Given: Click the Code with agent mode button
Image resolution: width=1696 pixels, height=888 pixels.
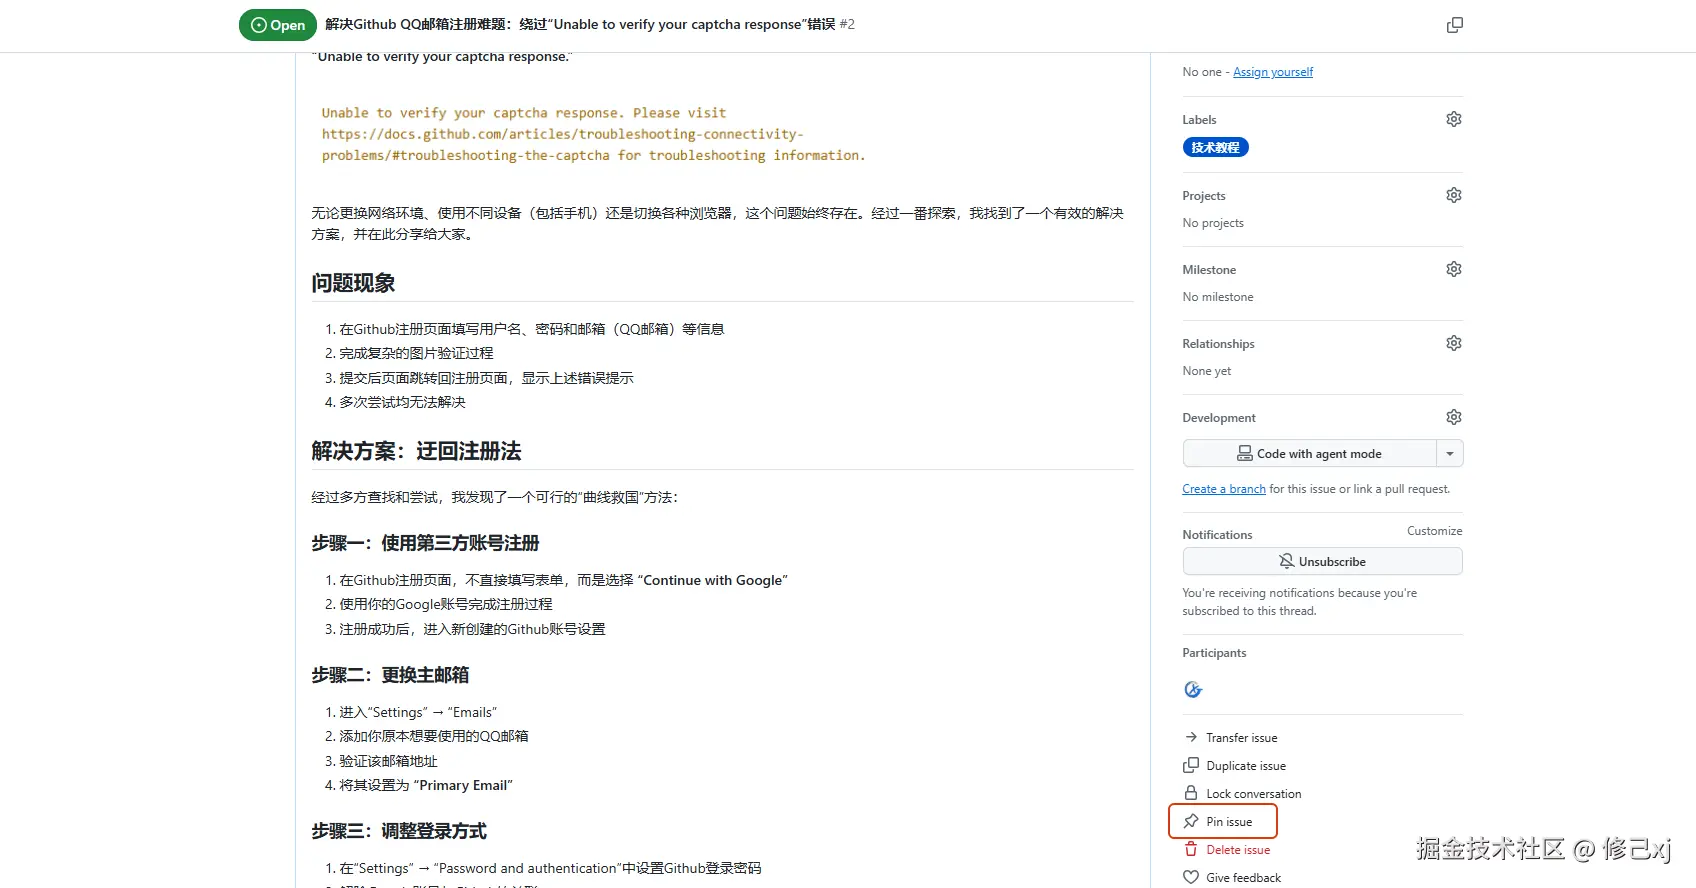Looking at the screenshot, I should pos(1309,454).
